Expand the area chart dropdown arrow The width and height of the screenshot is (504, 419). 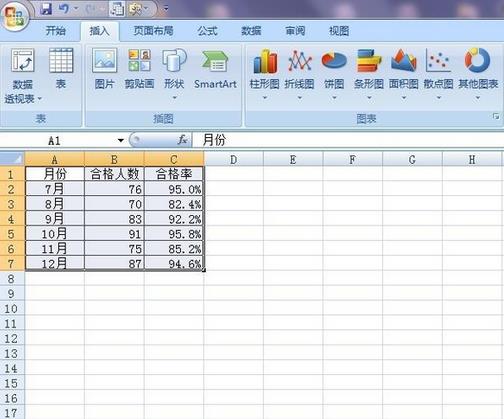404,98
